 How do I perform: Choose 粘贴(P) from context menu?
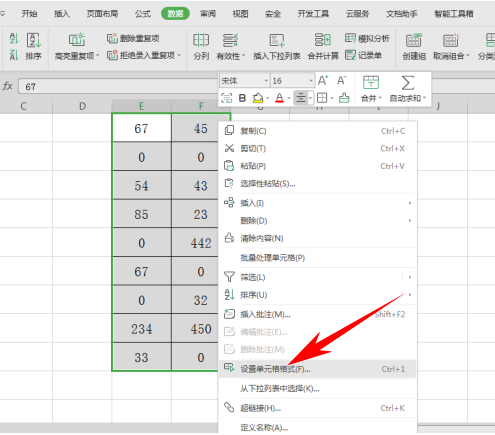pyautogui.click(x=317, y=166)
